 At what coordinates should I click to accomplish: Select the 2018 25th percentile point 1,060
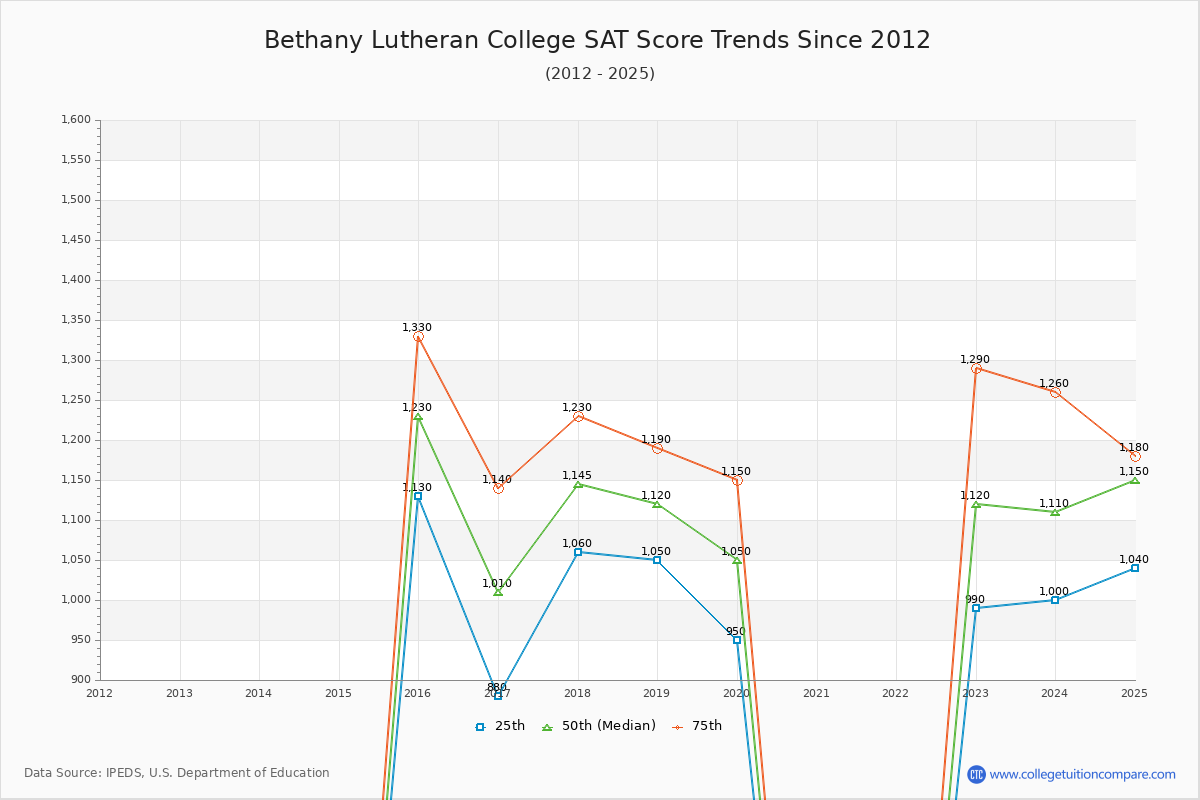[578, 552]
